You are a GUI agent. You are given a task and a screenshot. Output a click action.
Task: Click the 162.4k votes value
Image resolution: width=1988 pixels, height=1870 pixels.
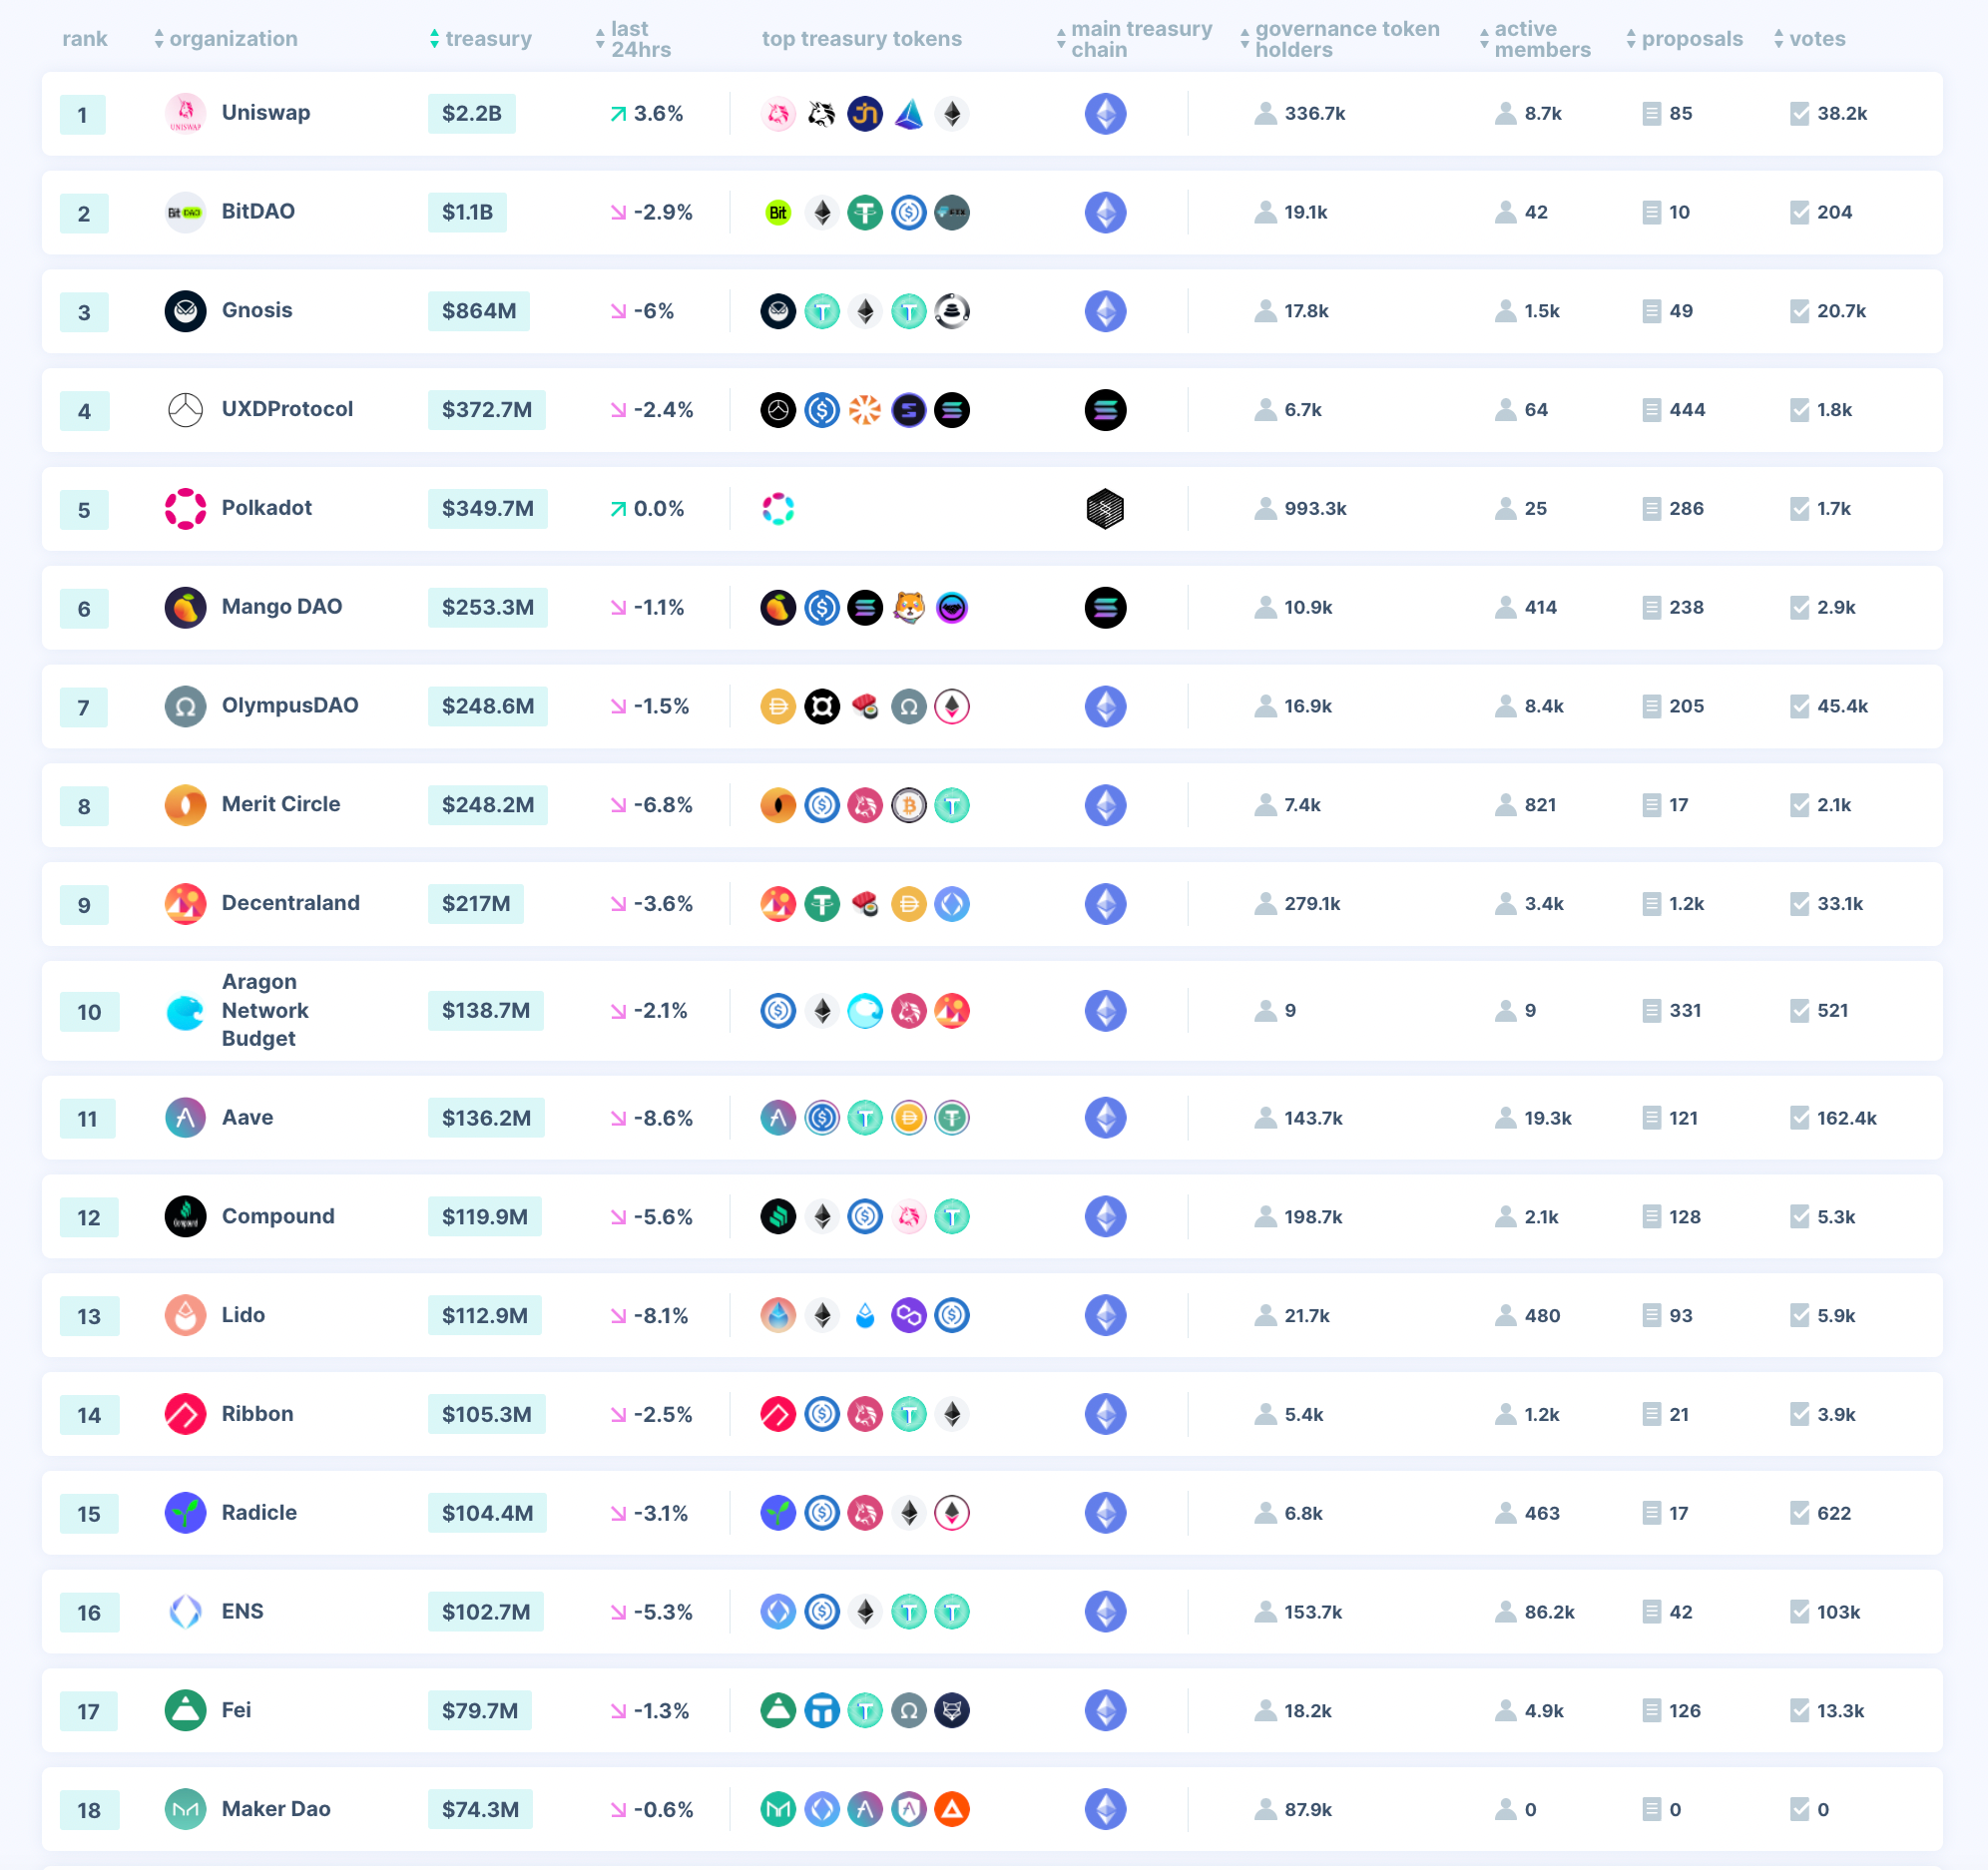tap(1846, 1118)
